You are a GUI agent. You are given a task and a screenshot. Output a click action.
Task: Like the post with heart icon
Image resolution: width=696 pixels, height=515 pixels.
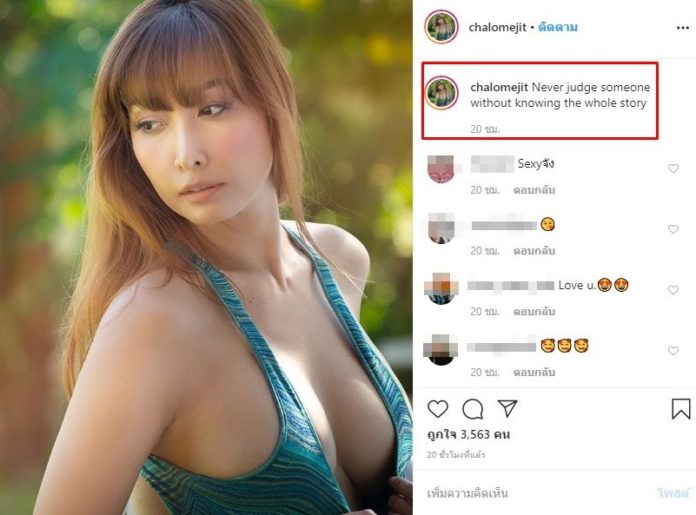tap(438, 408)
